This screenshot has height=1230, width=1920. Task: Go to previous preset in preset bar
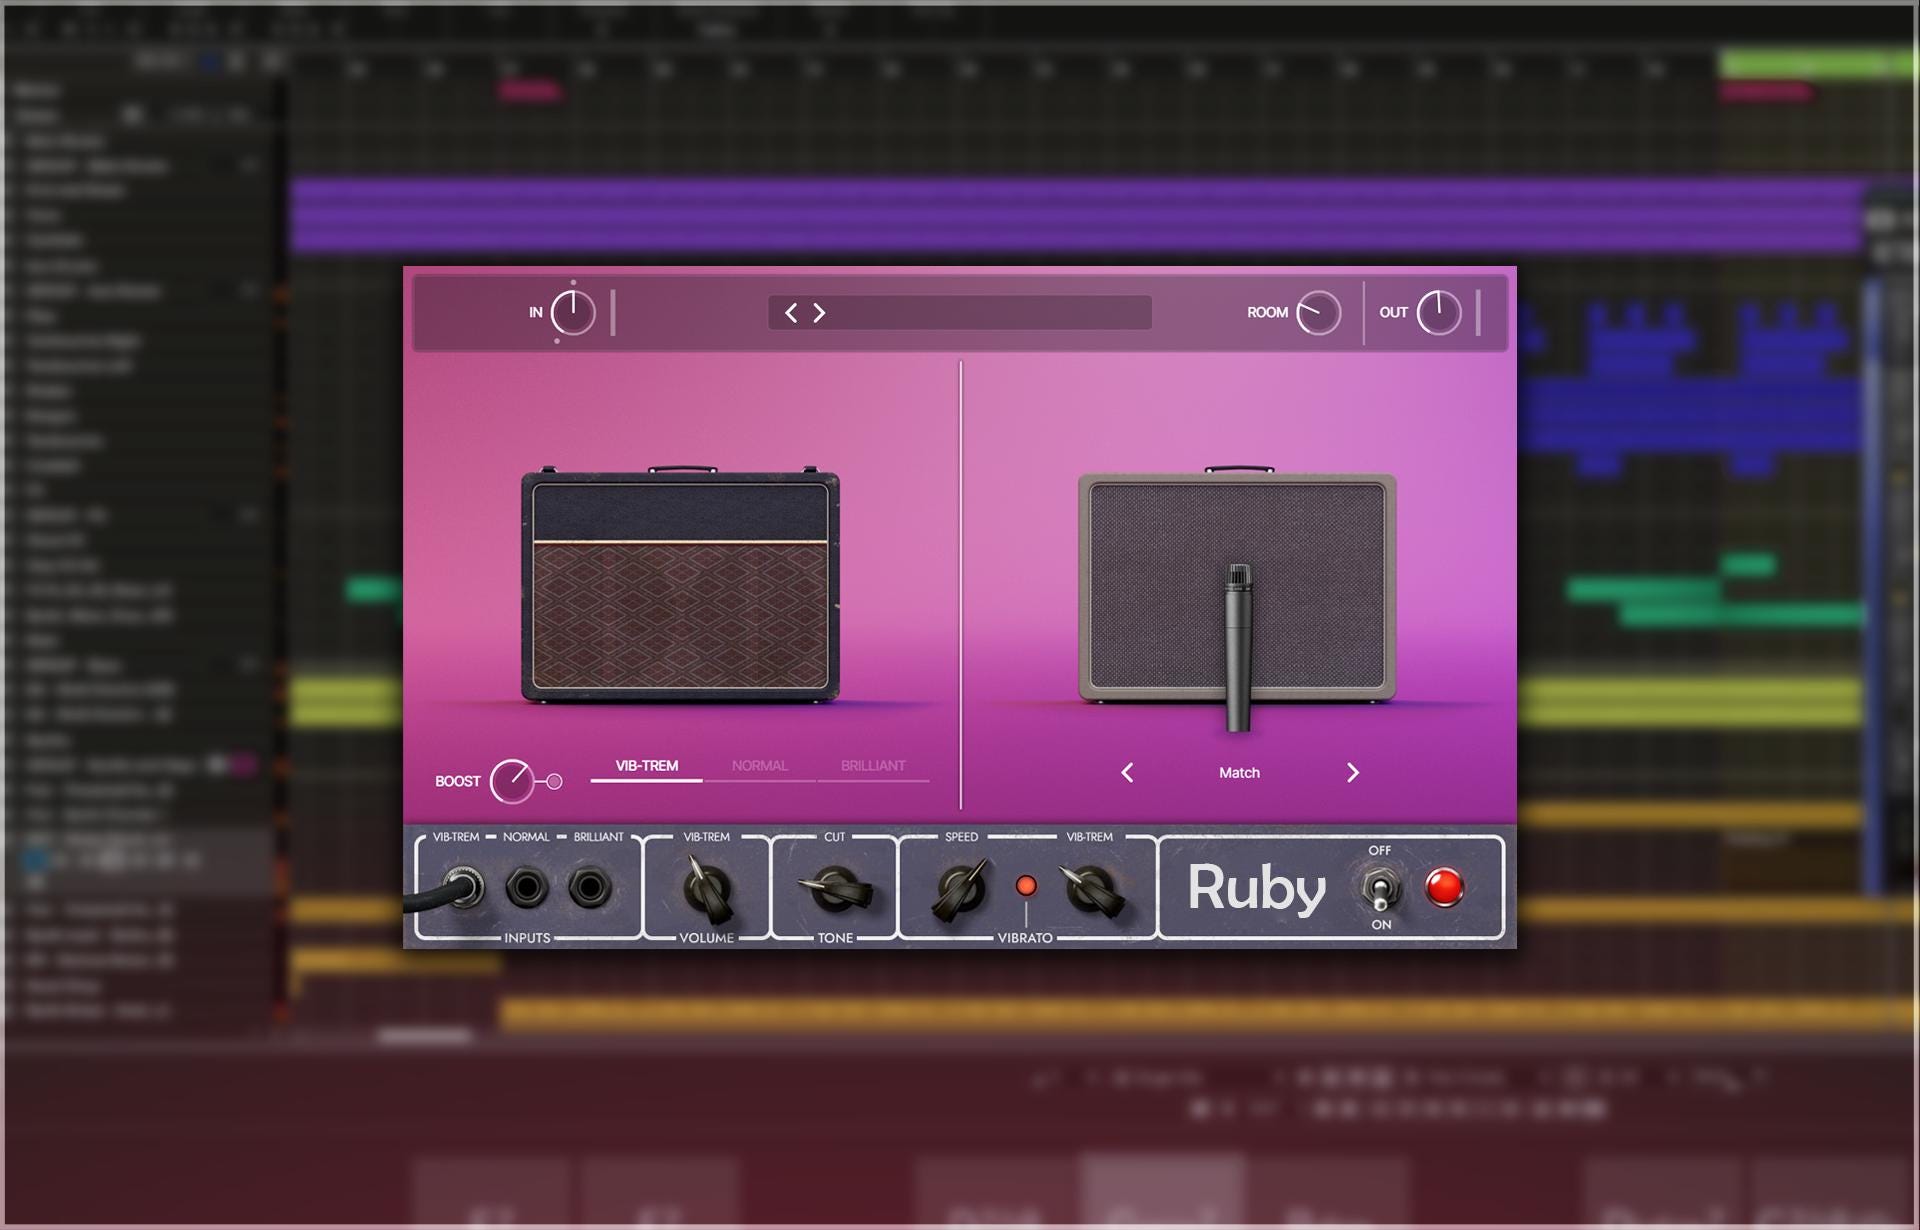coord(791,313)
